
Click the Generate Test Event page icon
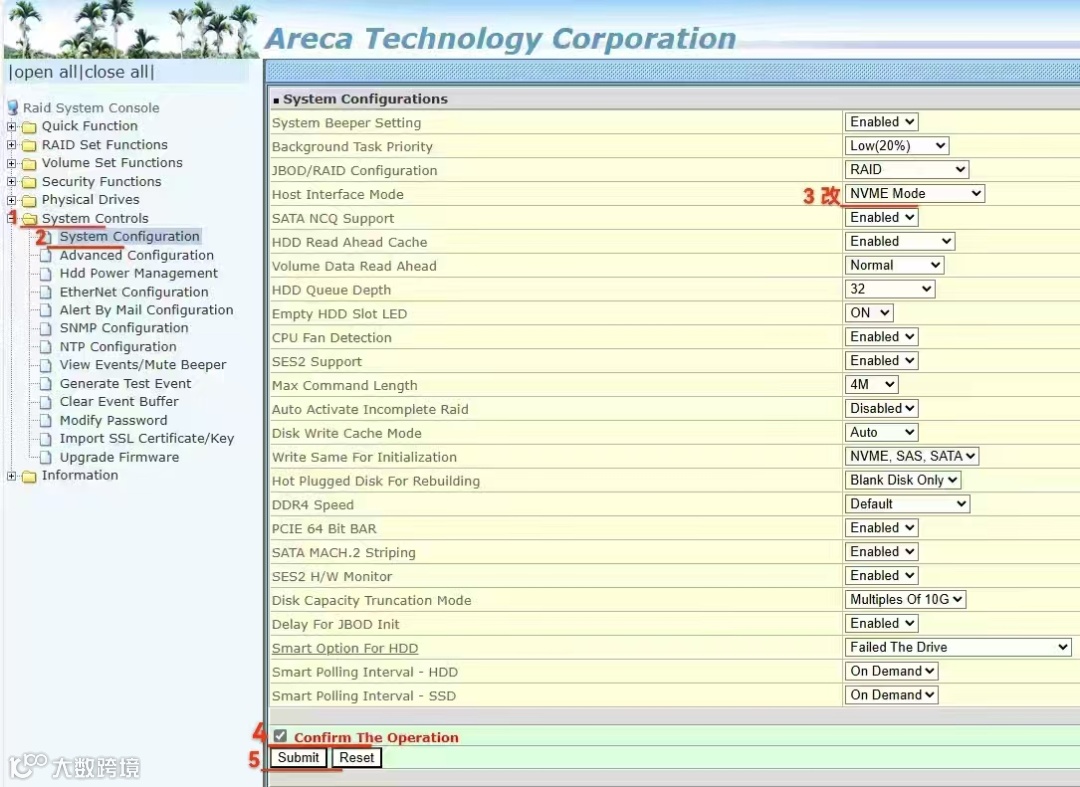tap(46, 384)
